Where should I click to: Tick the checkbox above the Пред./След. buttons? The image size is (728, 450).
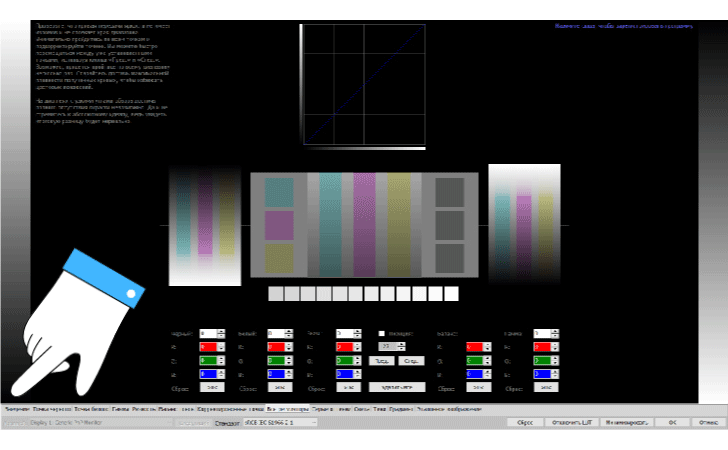click(x=382, y=333)
